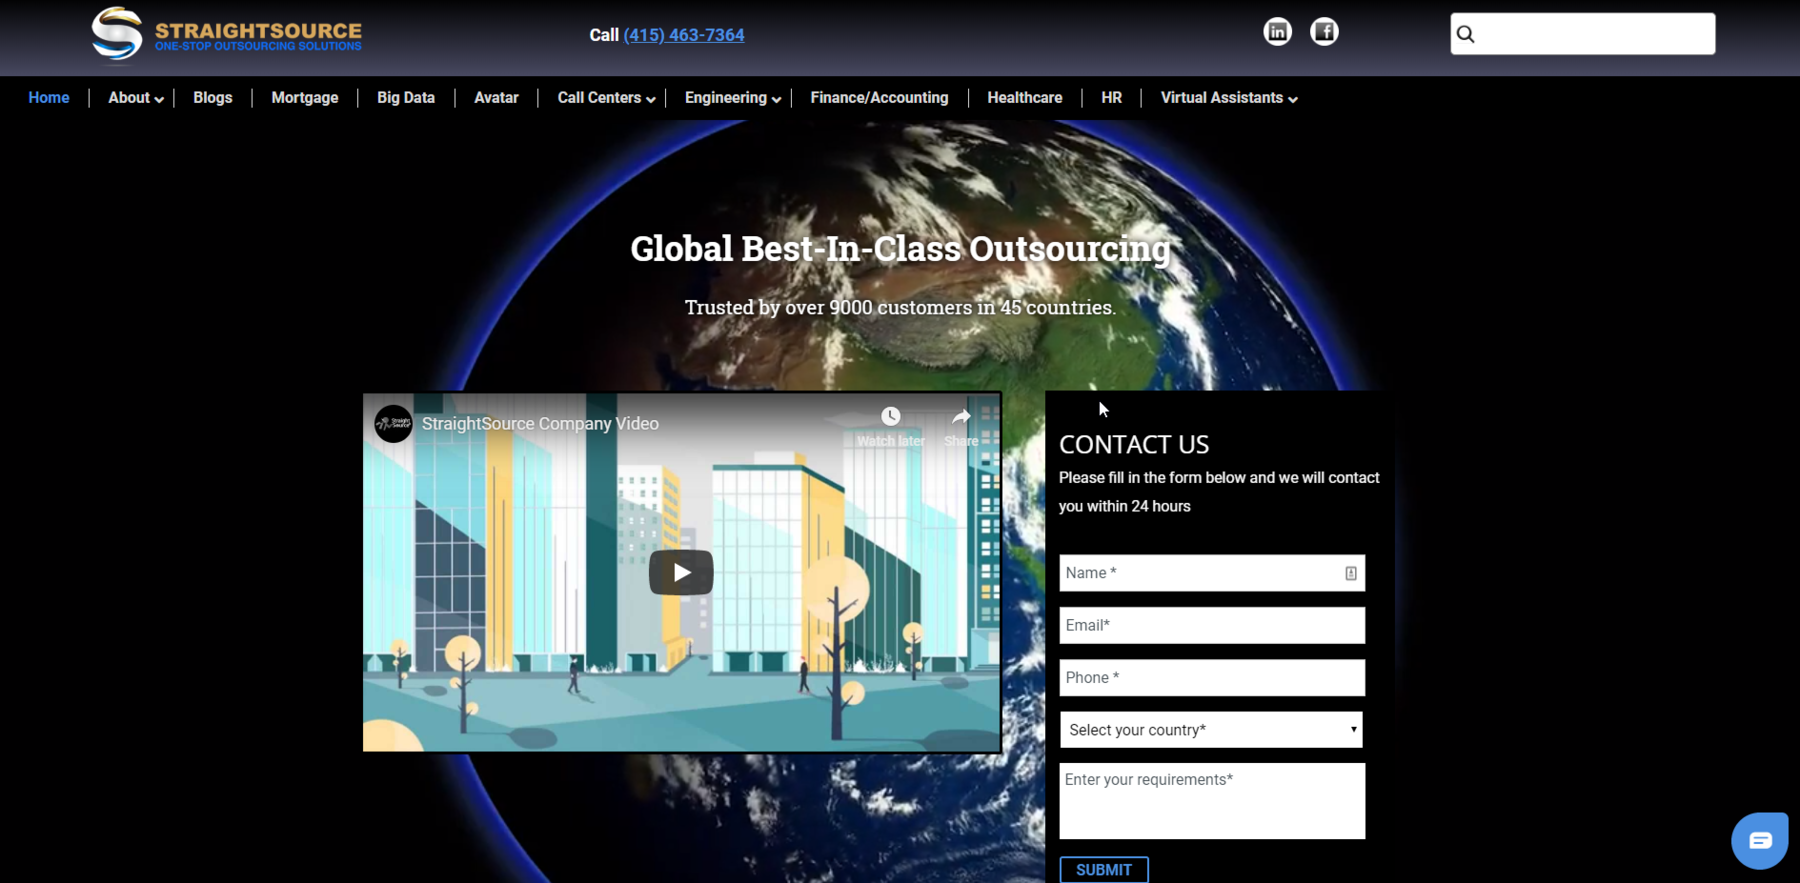The height and width of the screenshot is (883, 1800).
Task: Click the autofill icon in Name field
Action: 1351,573
